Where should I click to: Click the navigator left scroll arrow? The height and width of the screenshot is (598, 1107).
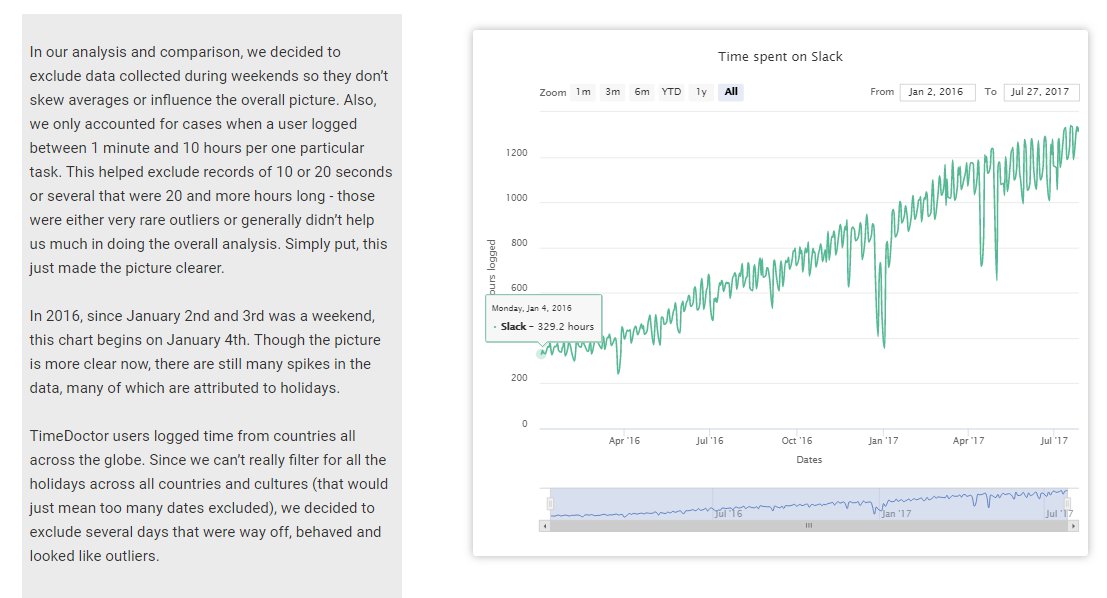(x=545, y=525)
